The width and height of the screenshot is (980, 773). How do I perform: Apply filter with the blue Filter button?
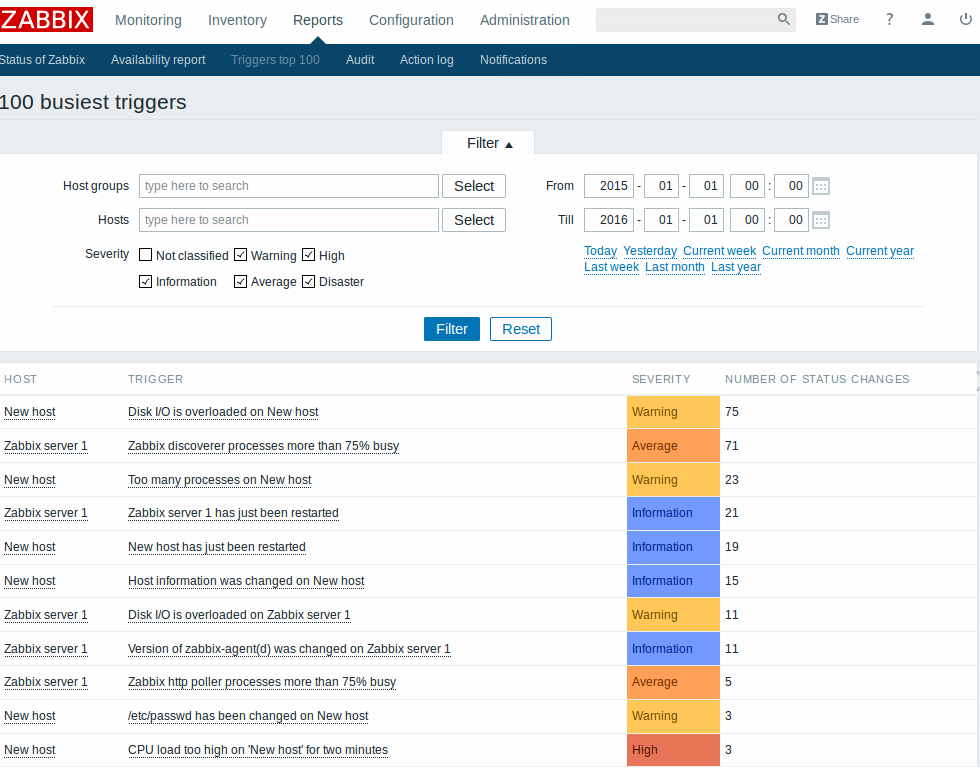coord(452,329)
